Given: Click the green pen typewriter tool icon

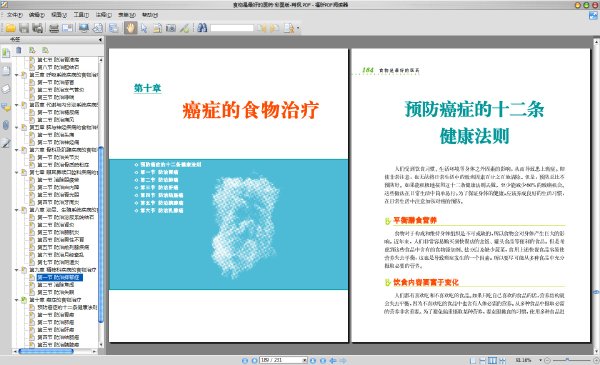Looking at the screenshot, I should click(x=184, y=28).
